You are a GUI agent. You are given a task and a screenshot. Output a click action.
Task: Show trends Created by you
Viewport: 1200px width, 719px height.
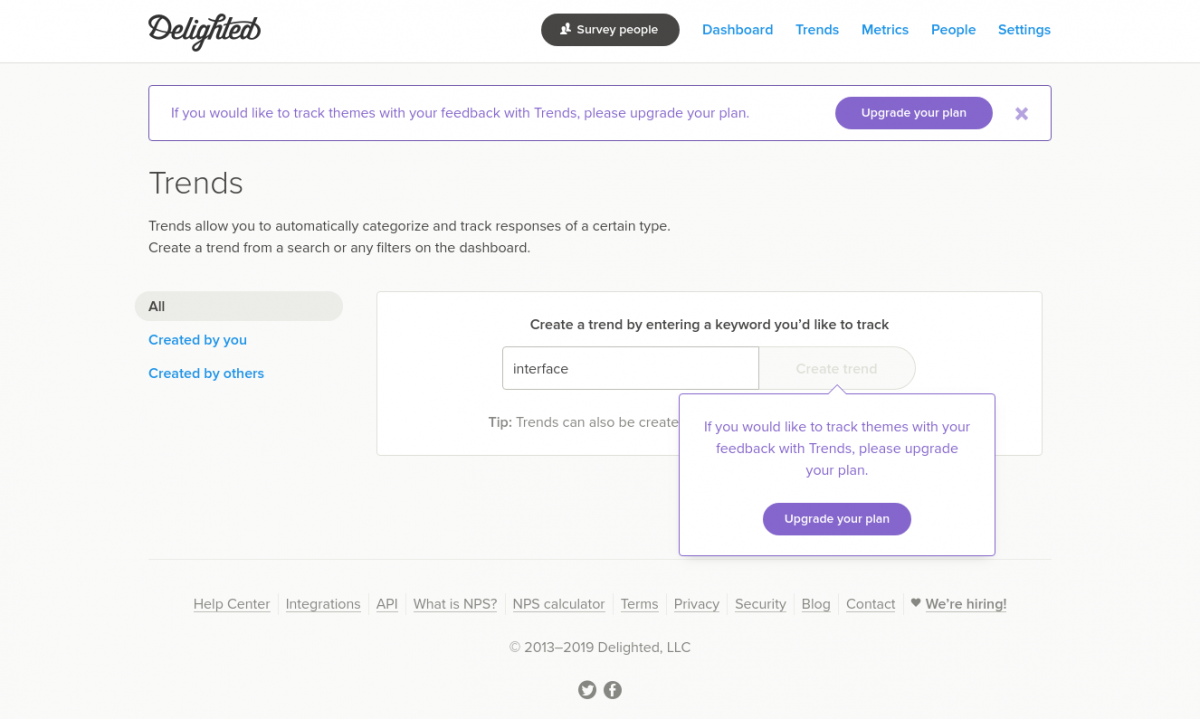pos(198,340)
